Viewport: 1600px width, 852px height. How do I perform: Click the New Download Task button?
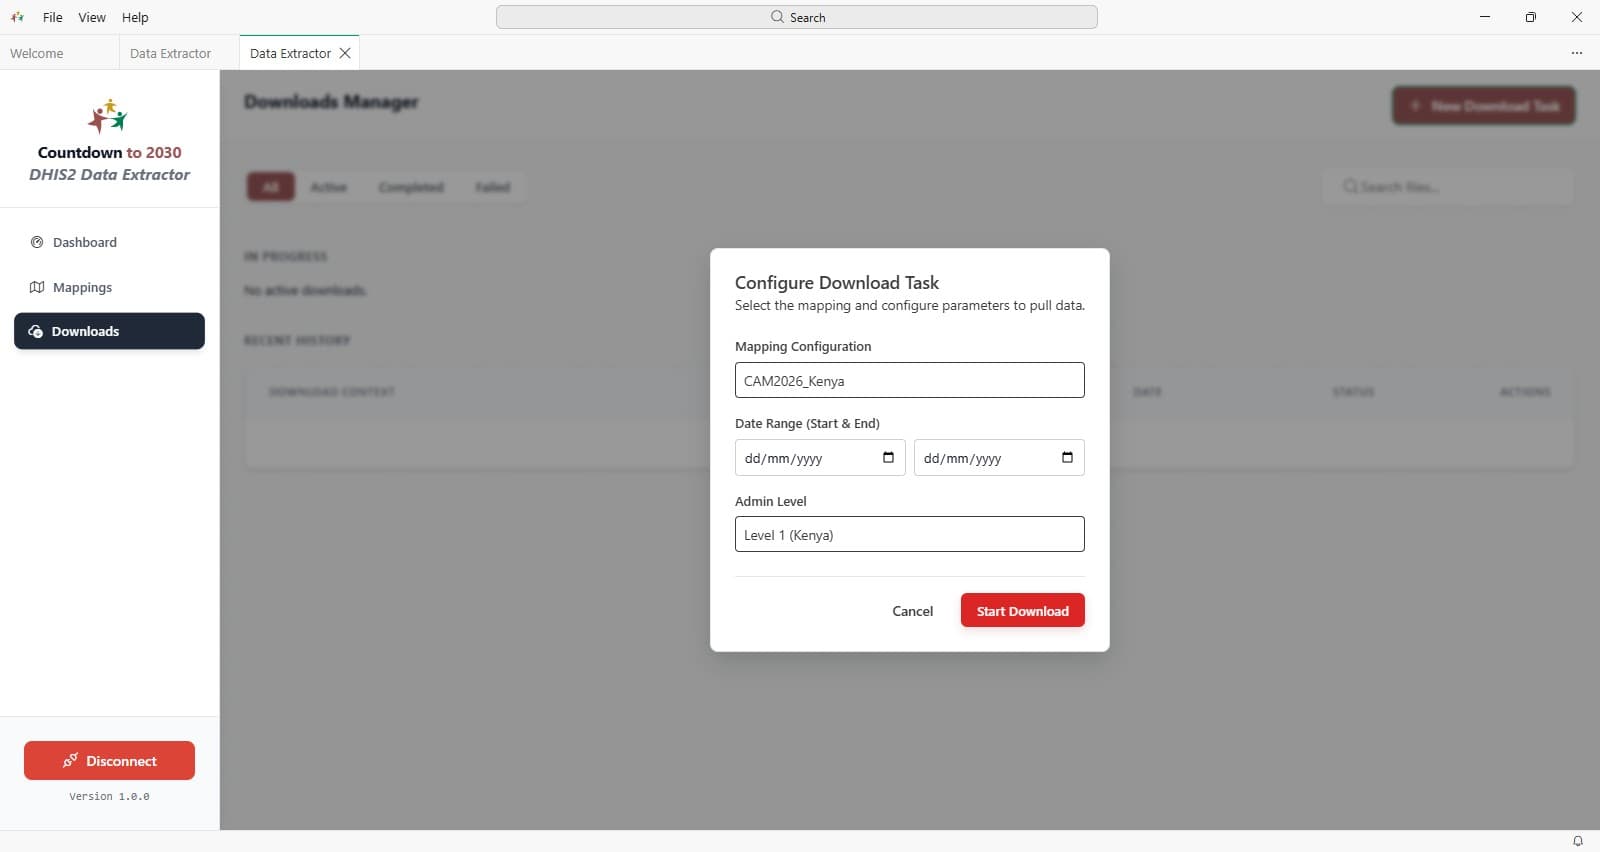(1484, 105)
